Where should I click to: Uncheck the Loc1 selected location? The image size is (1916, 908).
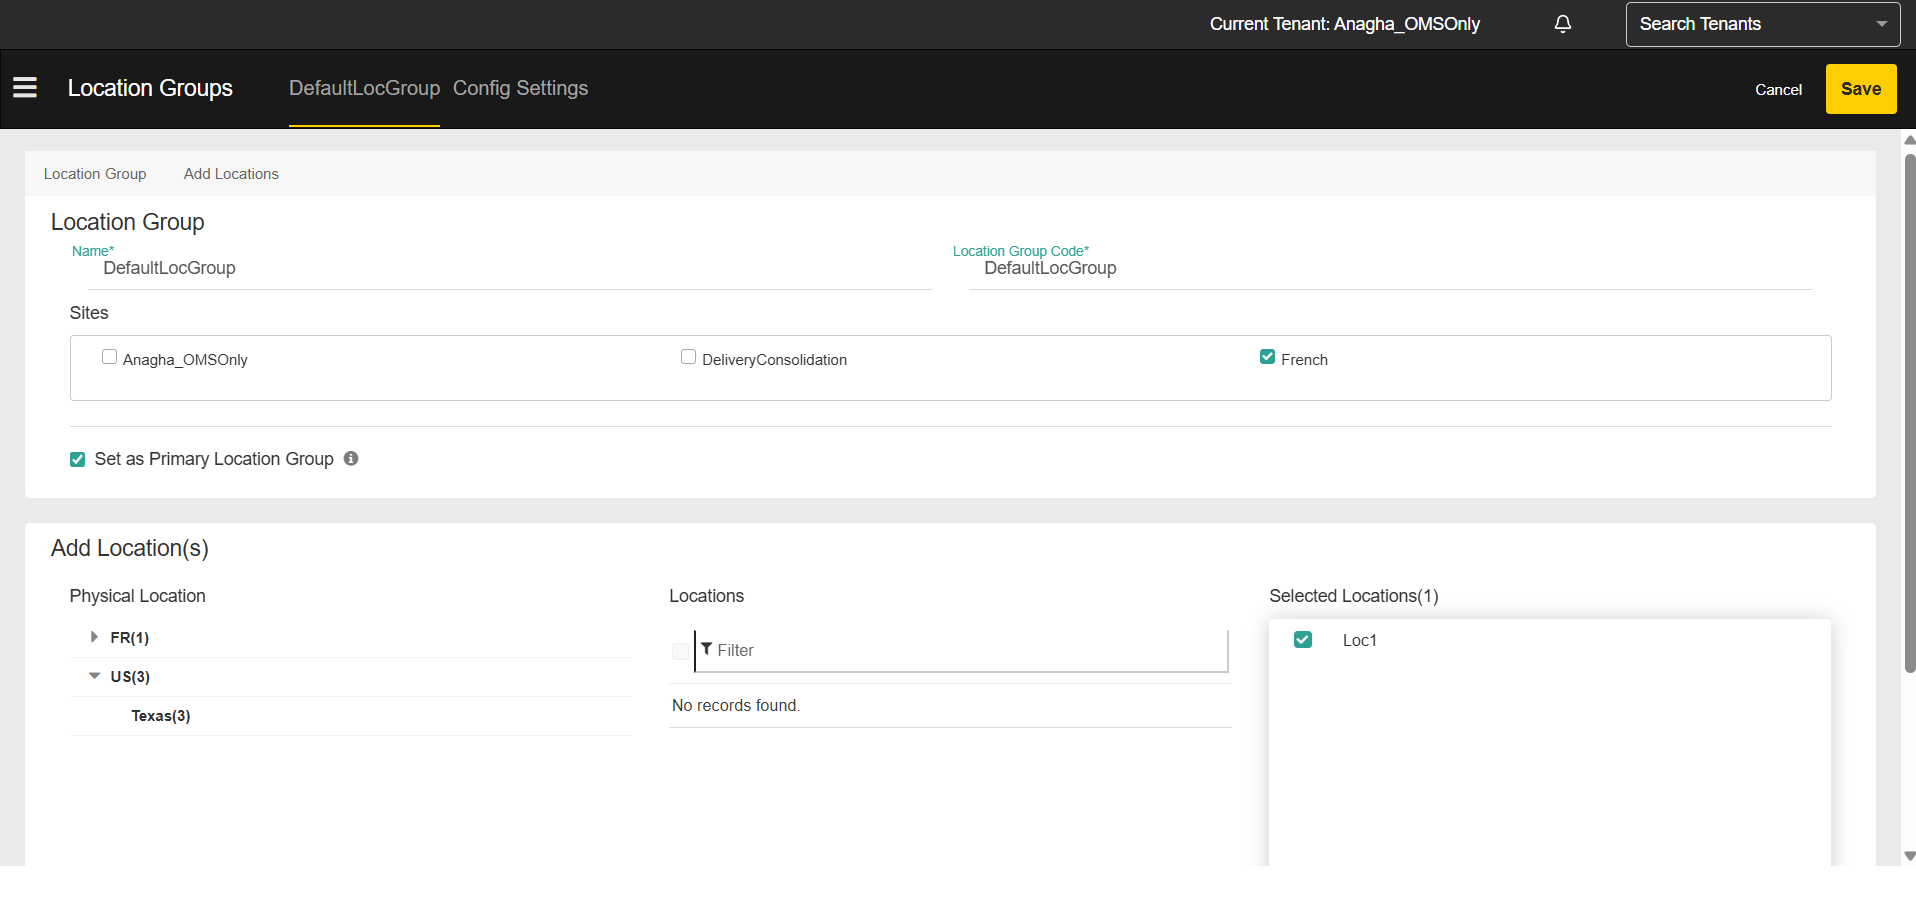[1303, 640]
